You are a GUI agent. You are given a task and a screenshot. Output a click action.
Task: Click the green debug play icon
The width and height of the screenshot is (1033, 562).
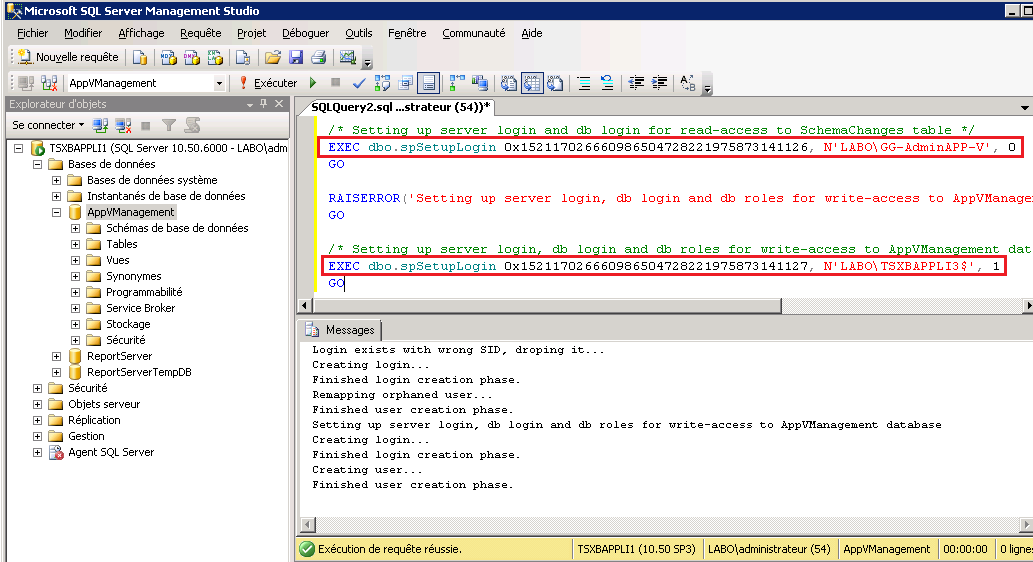coord(314,83)
